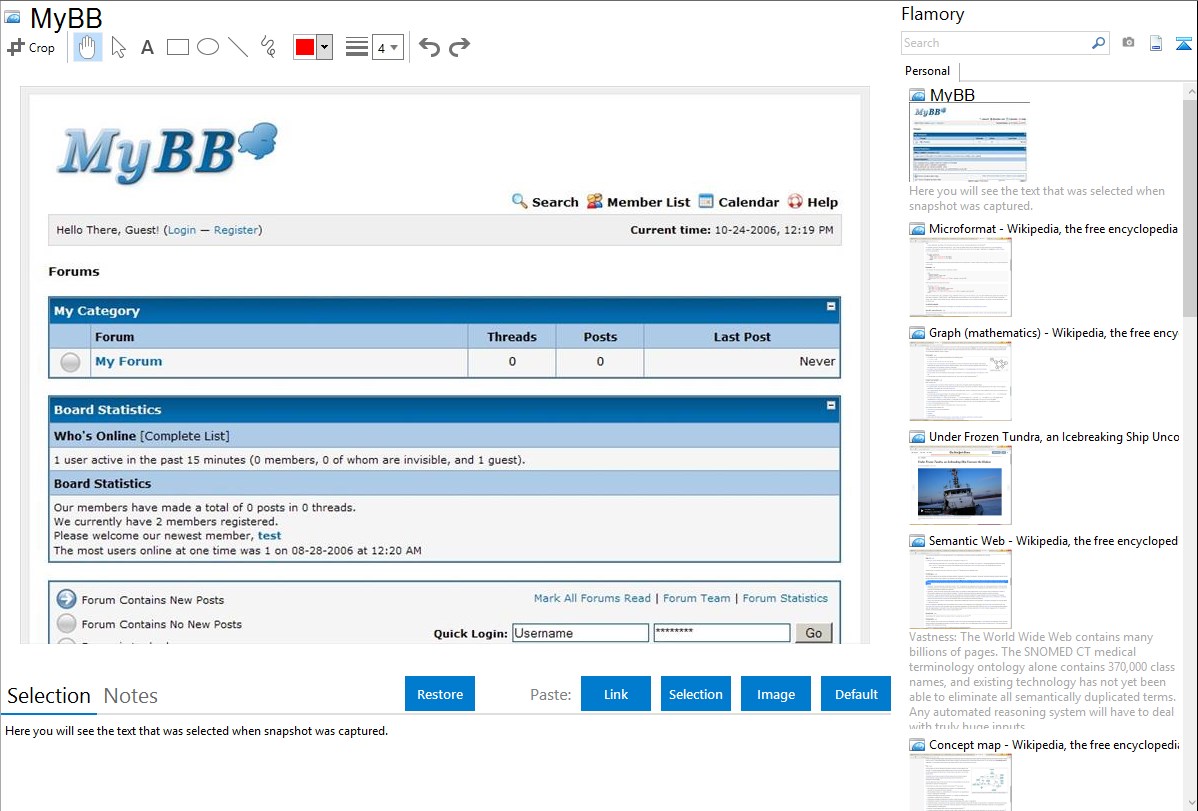
Task: Switch to the Notes tab
Action: (130, 696)
